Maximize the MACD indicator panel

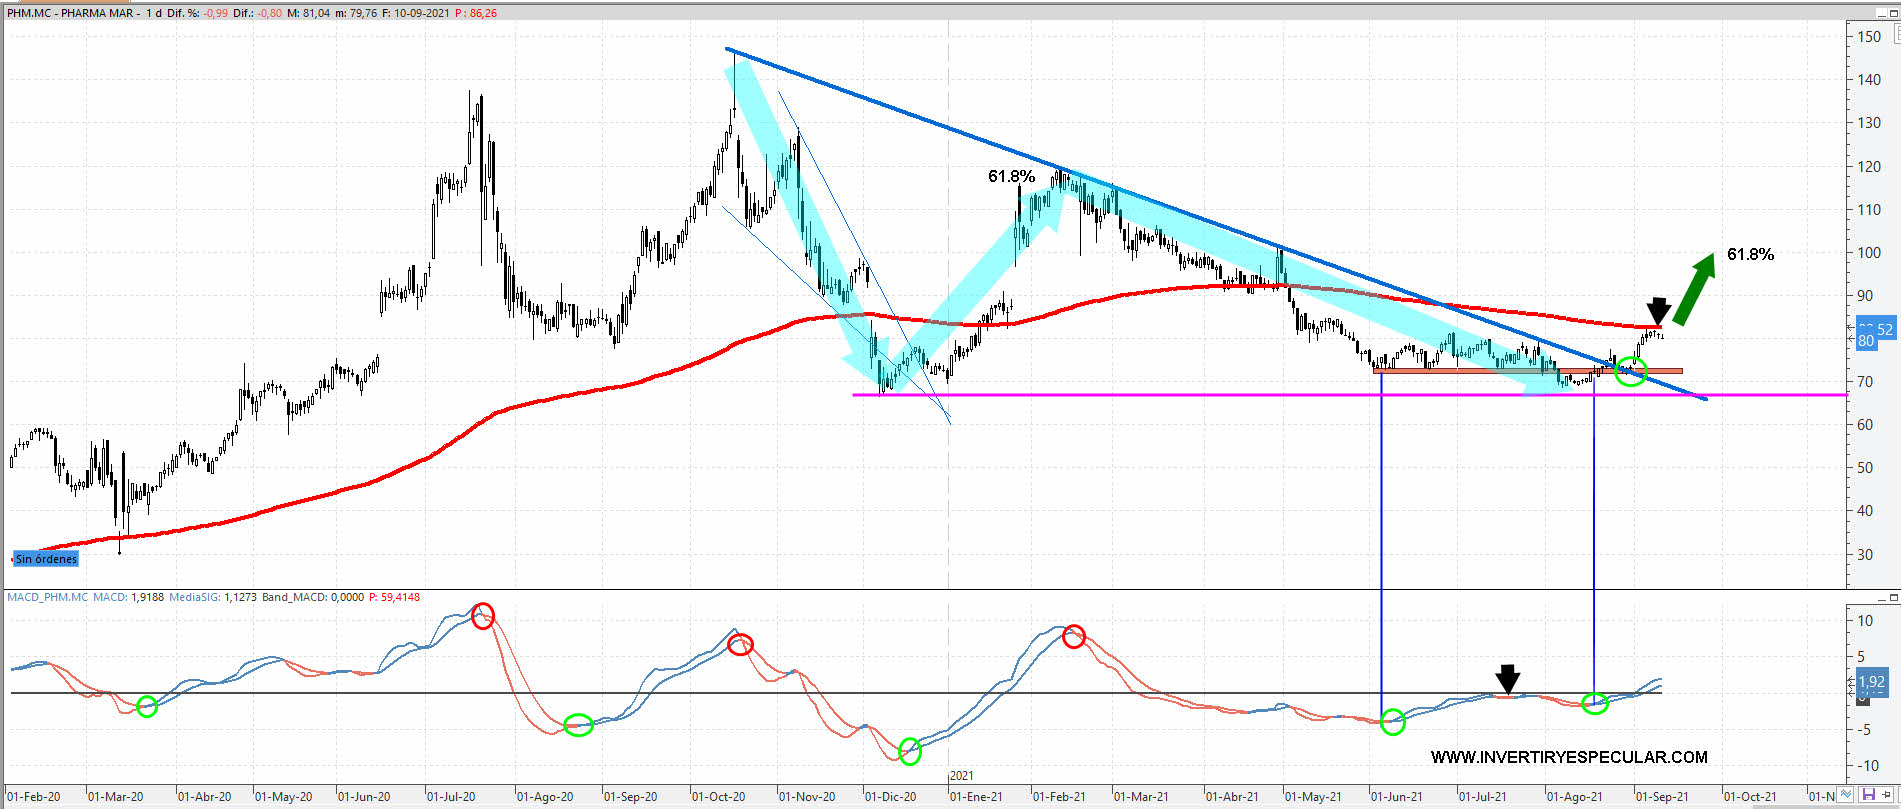tap(1894, 598)
